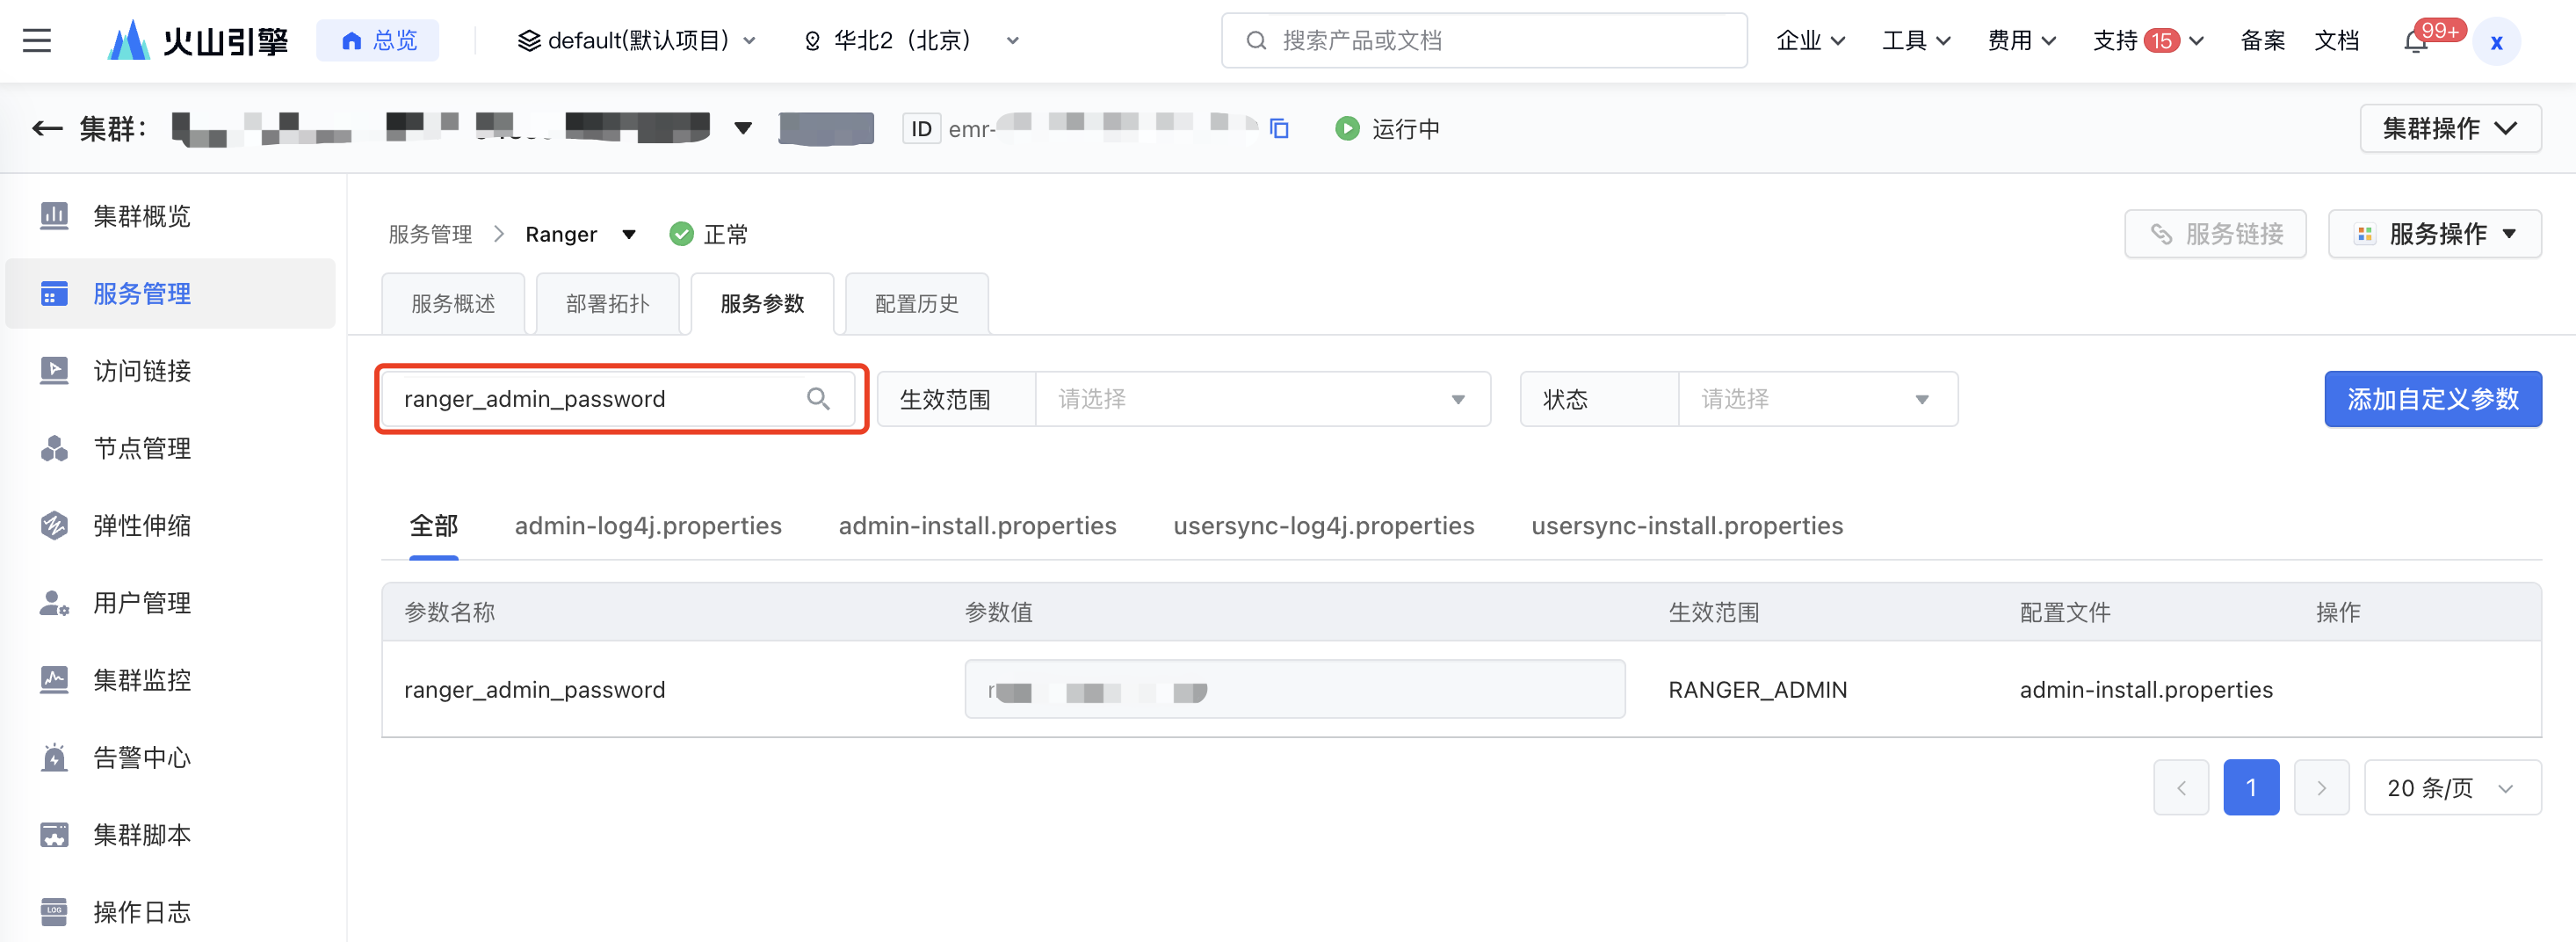The width and height of the screenshot is (2576, 942).
Task: Open the 20 条/页 page size dropdown
Action: pos(2452,788)
